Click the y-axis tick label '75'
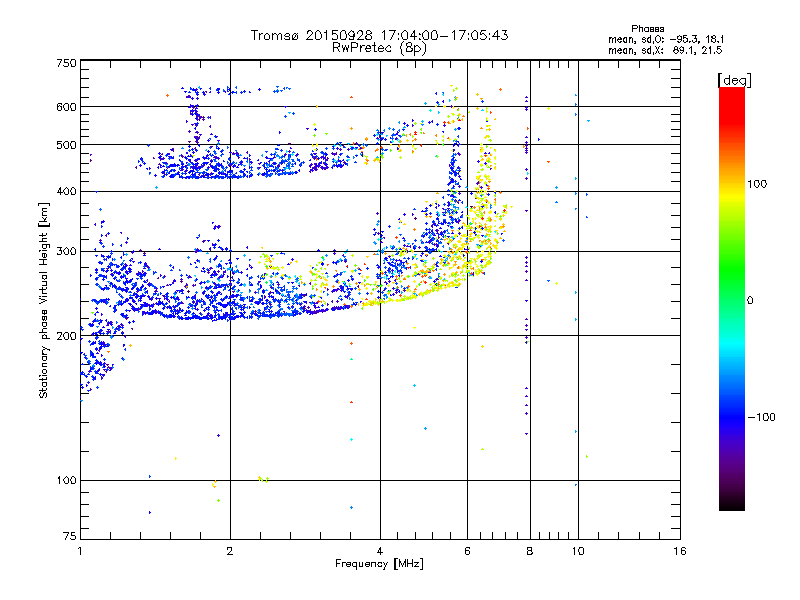This screenshot has height=600, width=800. click(x=70, y=536)
